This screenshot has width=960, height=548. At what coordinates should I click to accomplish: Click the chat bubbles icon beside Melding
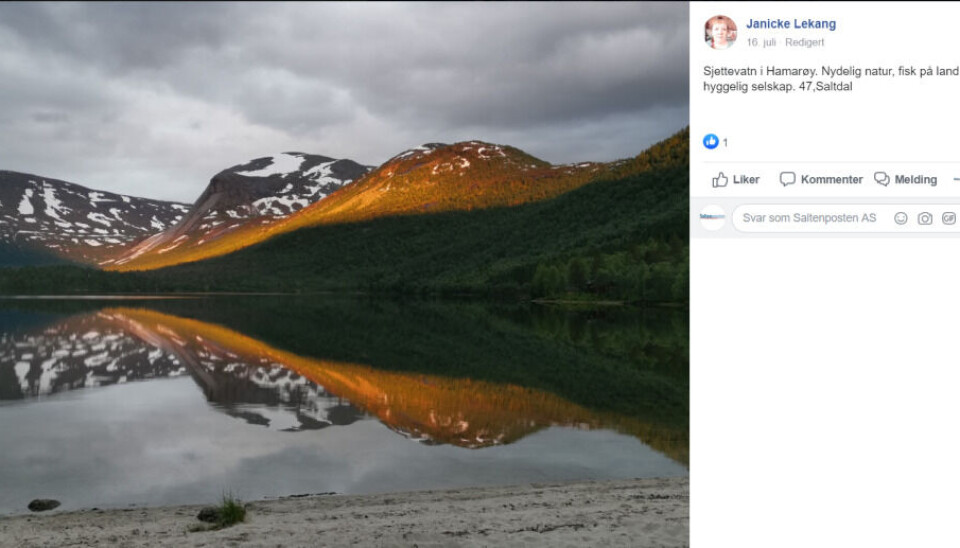[x=882, y=180]
